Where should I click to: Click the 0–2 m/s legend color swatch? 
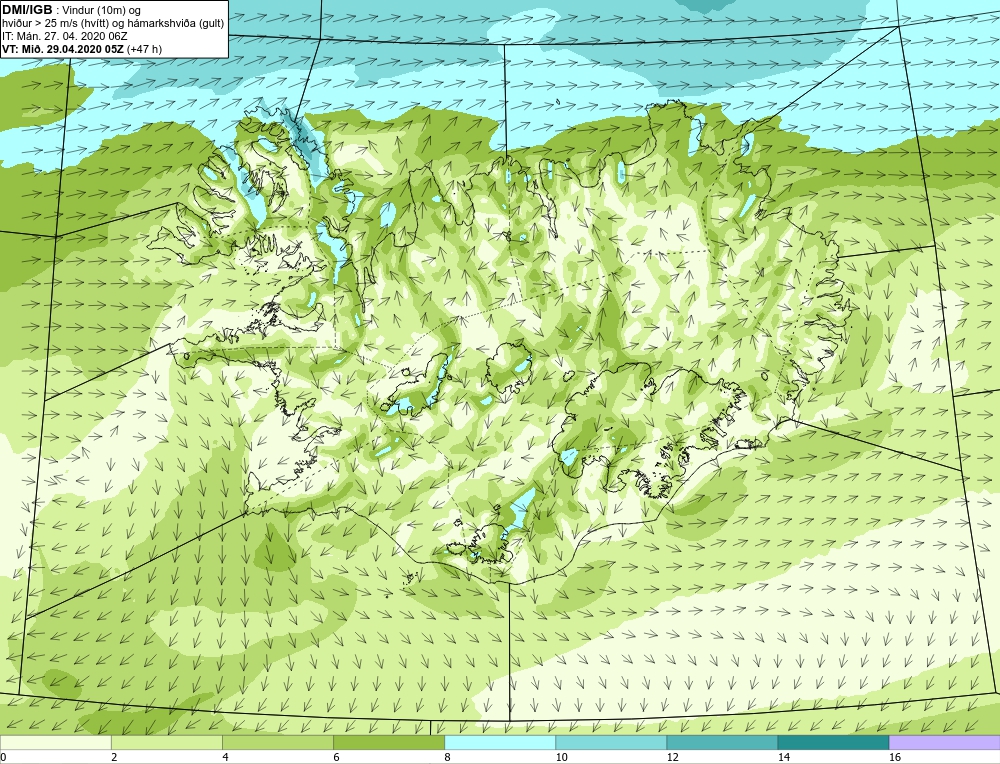(x=55, y=742)
